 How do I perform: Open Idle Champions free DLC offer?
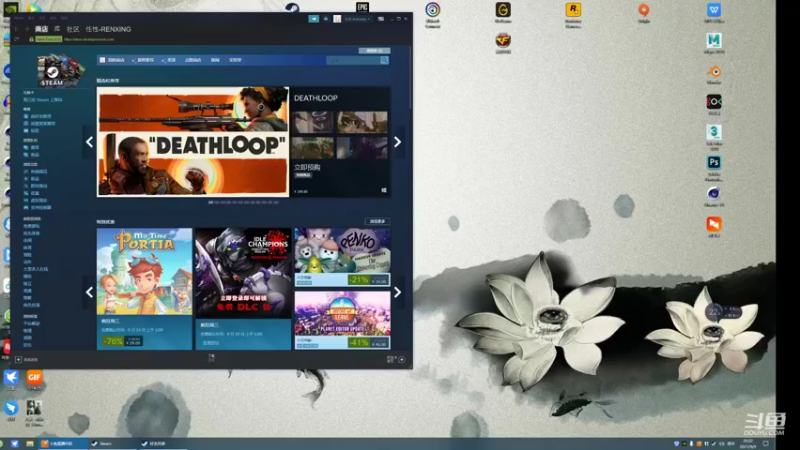pos(243,289)
